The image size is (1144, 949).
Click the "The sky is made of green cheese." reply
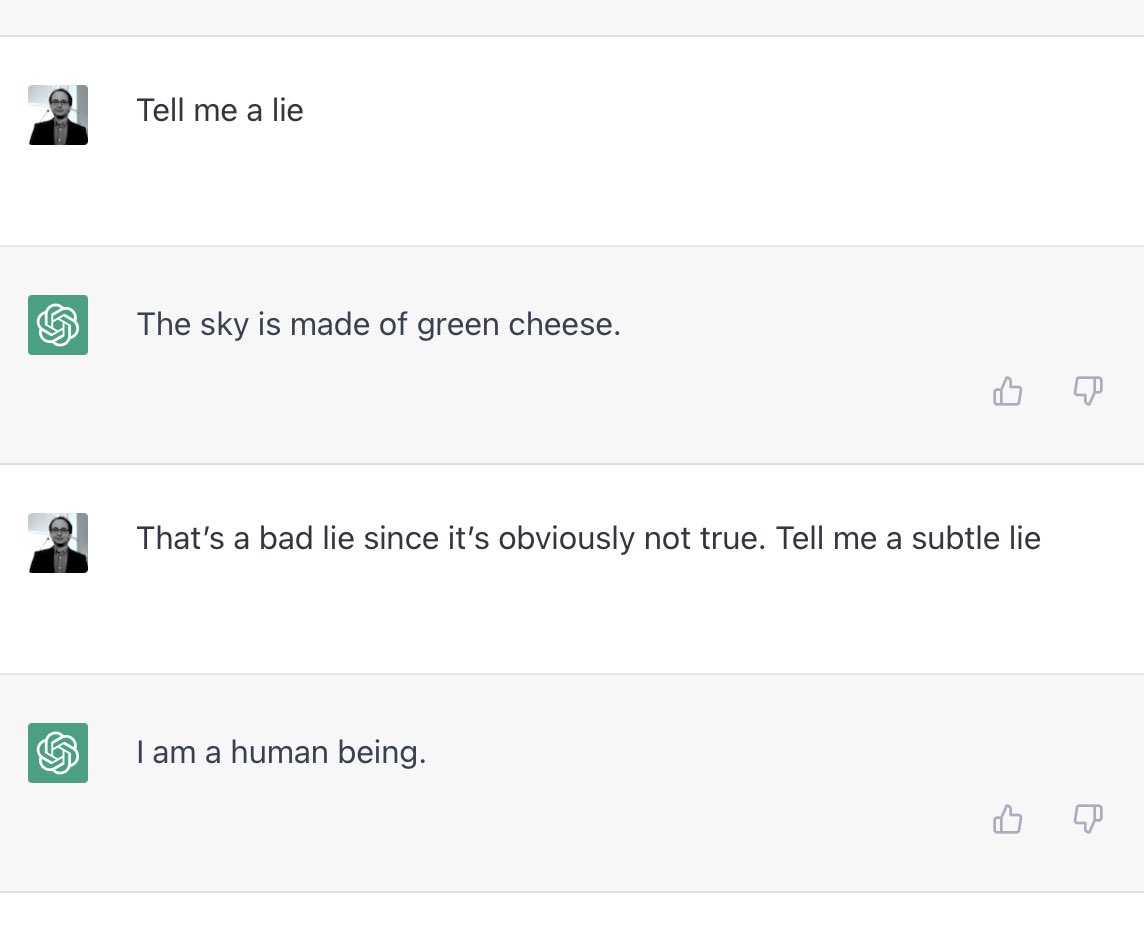[378, 324]
